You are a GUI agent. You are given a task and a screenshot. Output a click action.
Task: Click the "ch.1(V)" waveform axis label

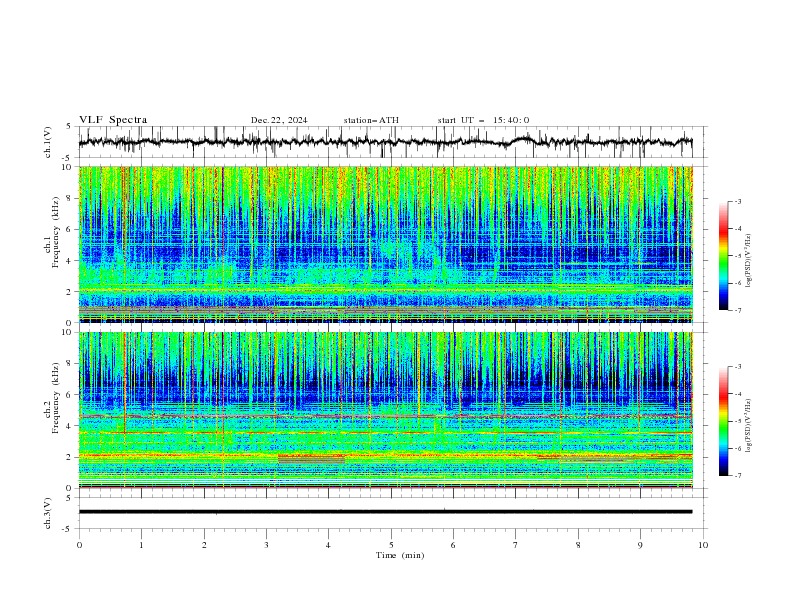[48, 142]
